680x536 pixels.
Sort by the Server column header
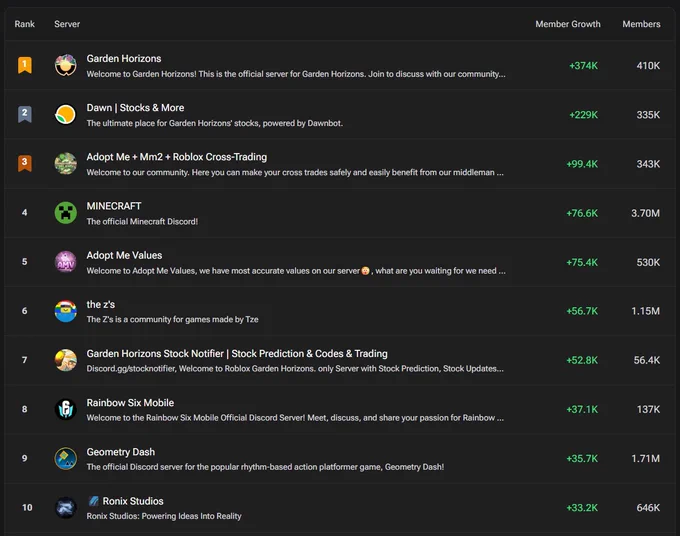(67, 24)
